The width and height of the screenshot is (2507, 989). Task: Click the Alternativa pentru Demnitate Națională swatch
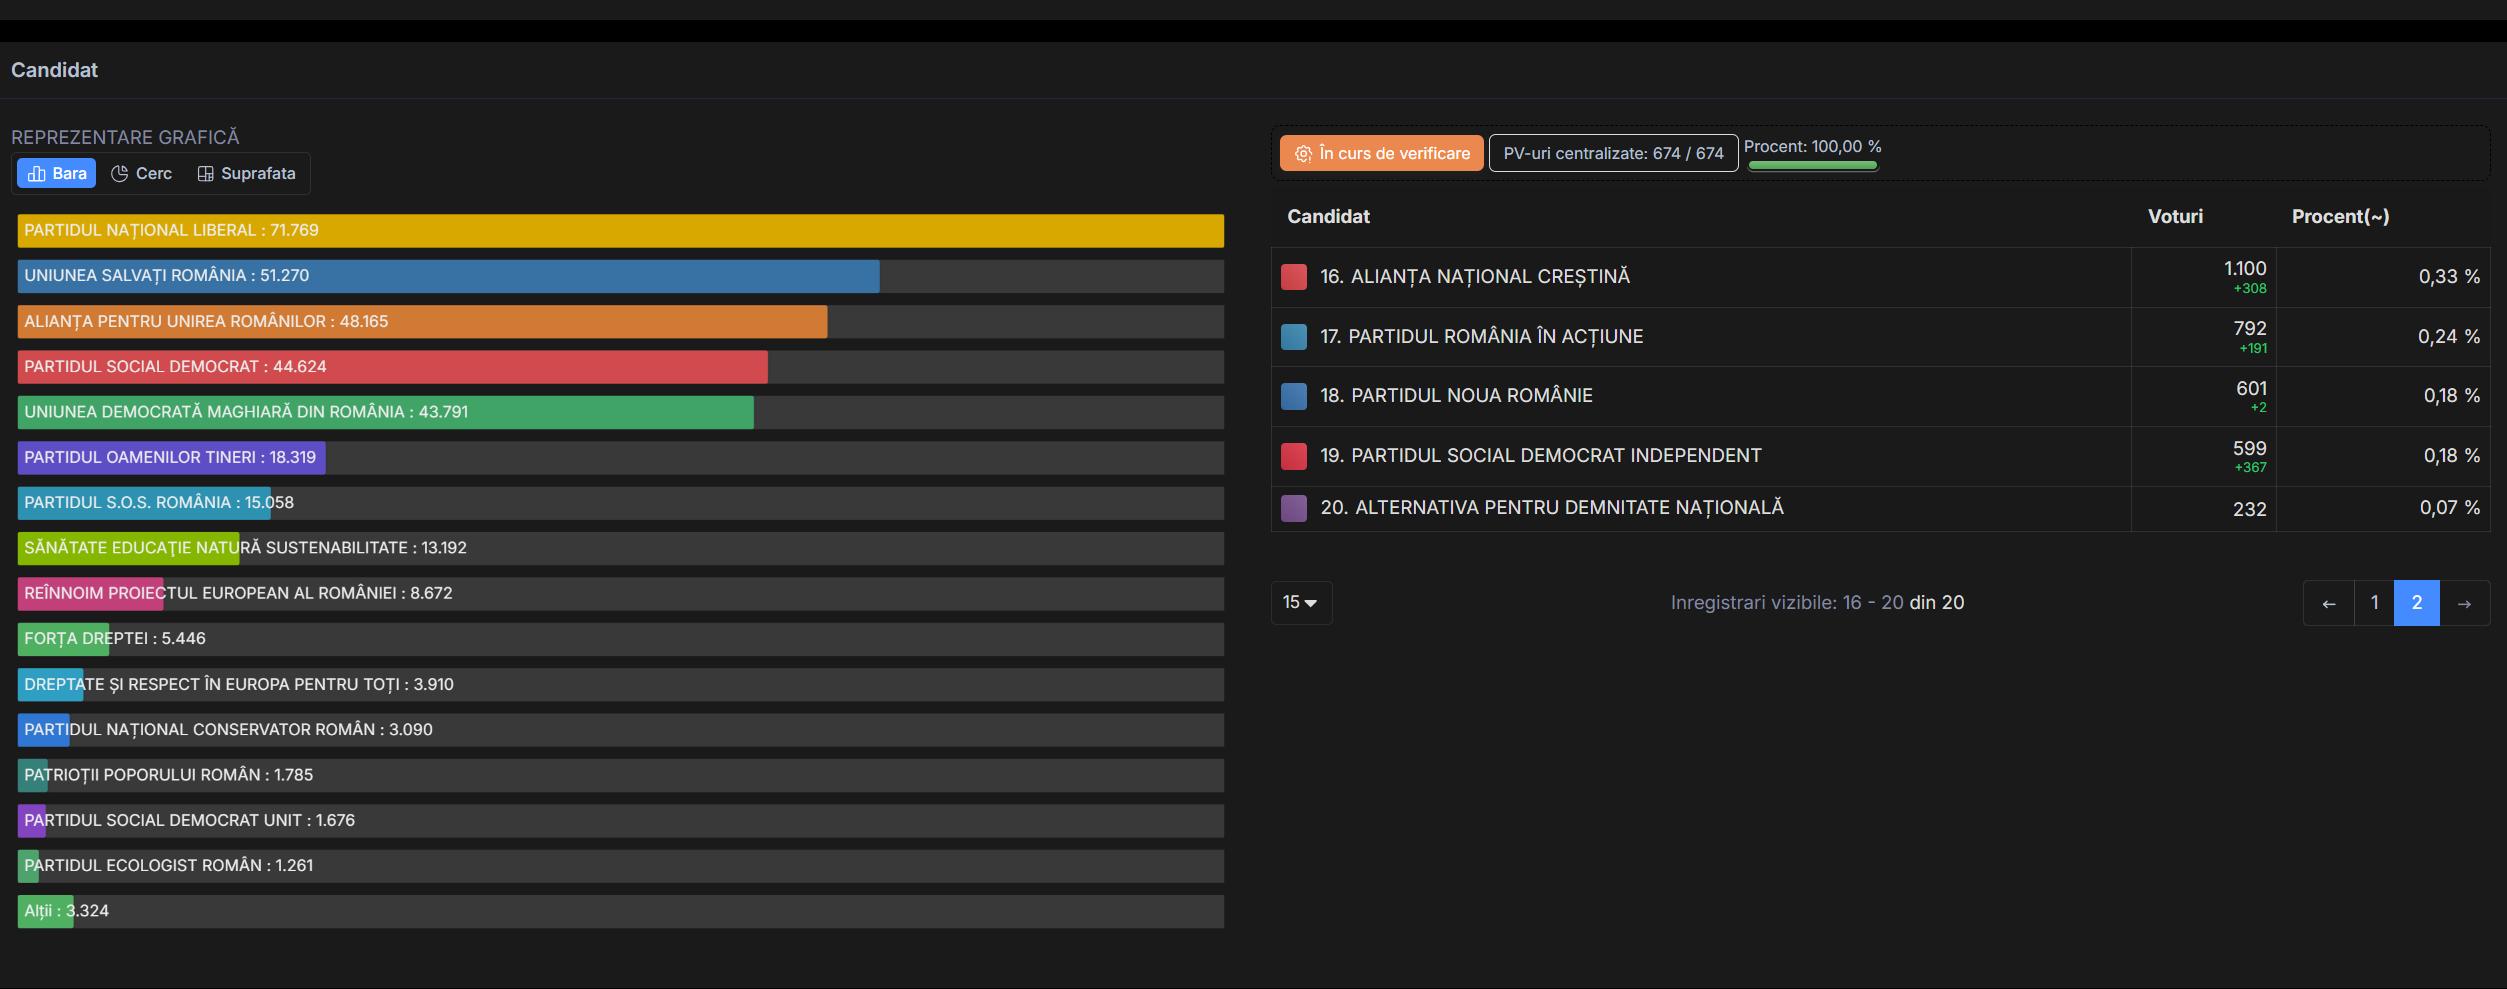pos(1293,508)
